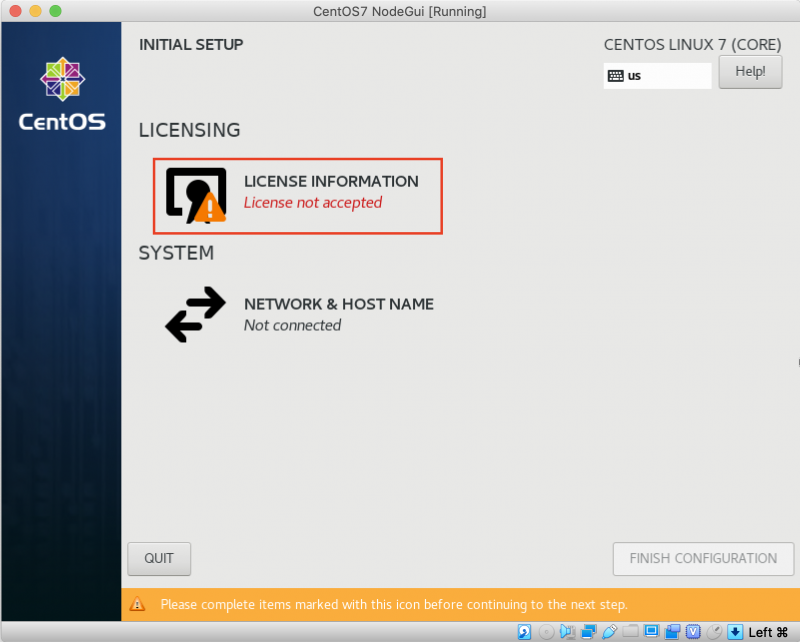Screen dimensions: 800x642
Task: Click the CentOS logo in sidebar
Action: tap(62, 94)
